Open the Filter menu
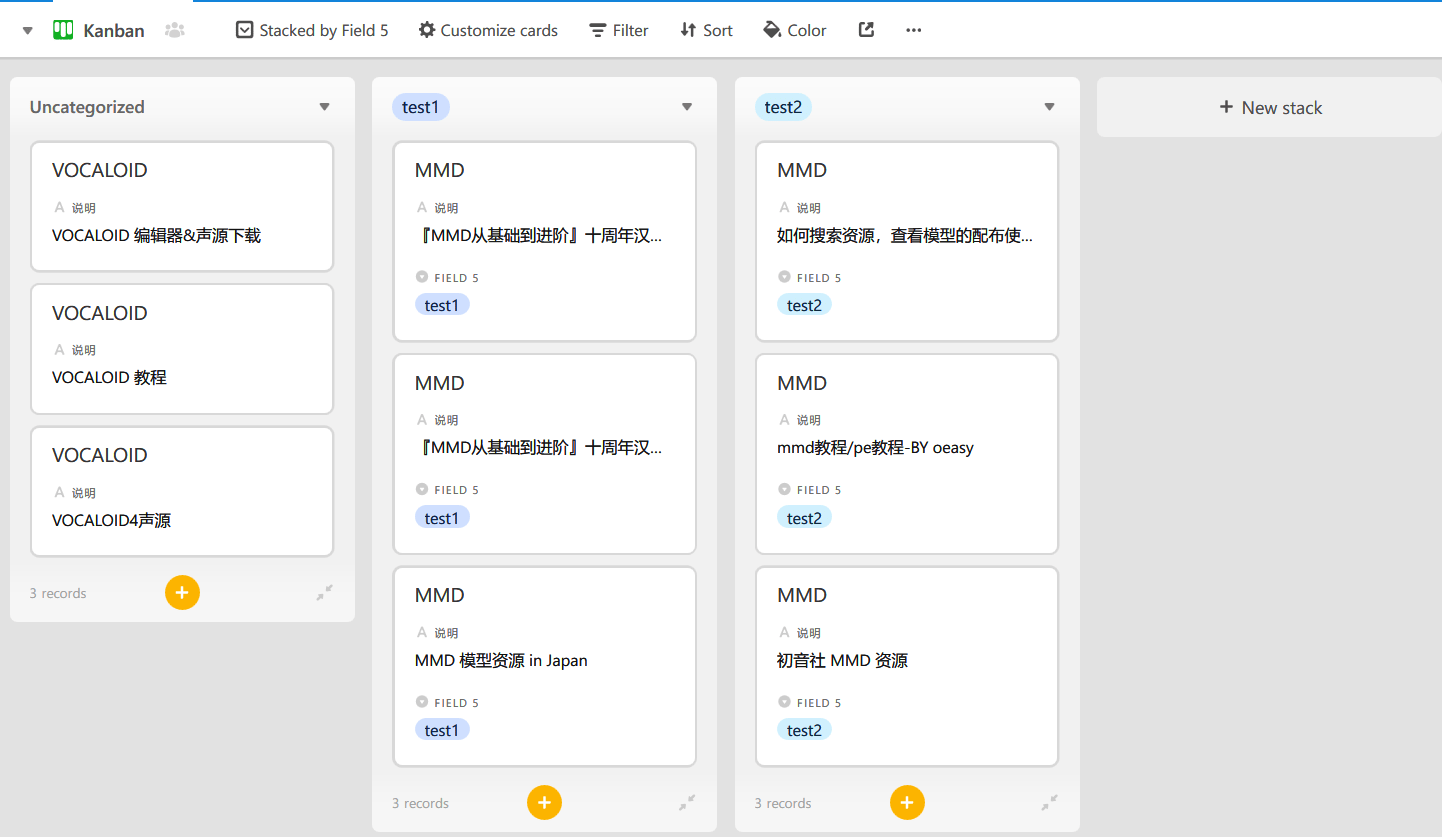Screen dimensions: 1442x837 click(619, 30)
